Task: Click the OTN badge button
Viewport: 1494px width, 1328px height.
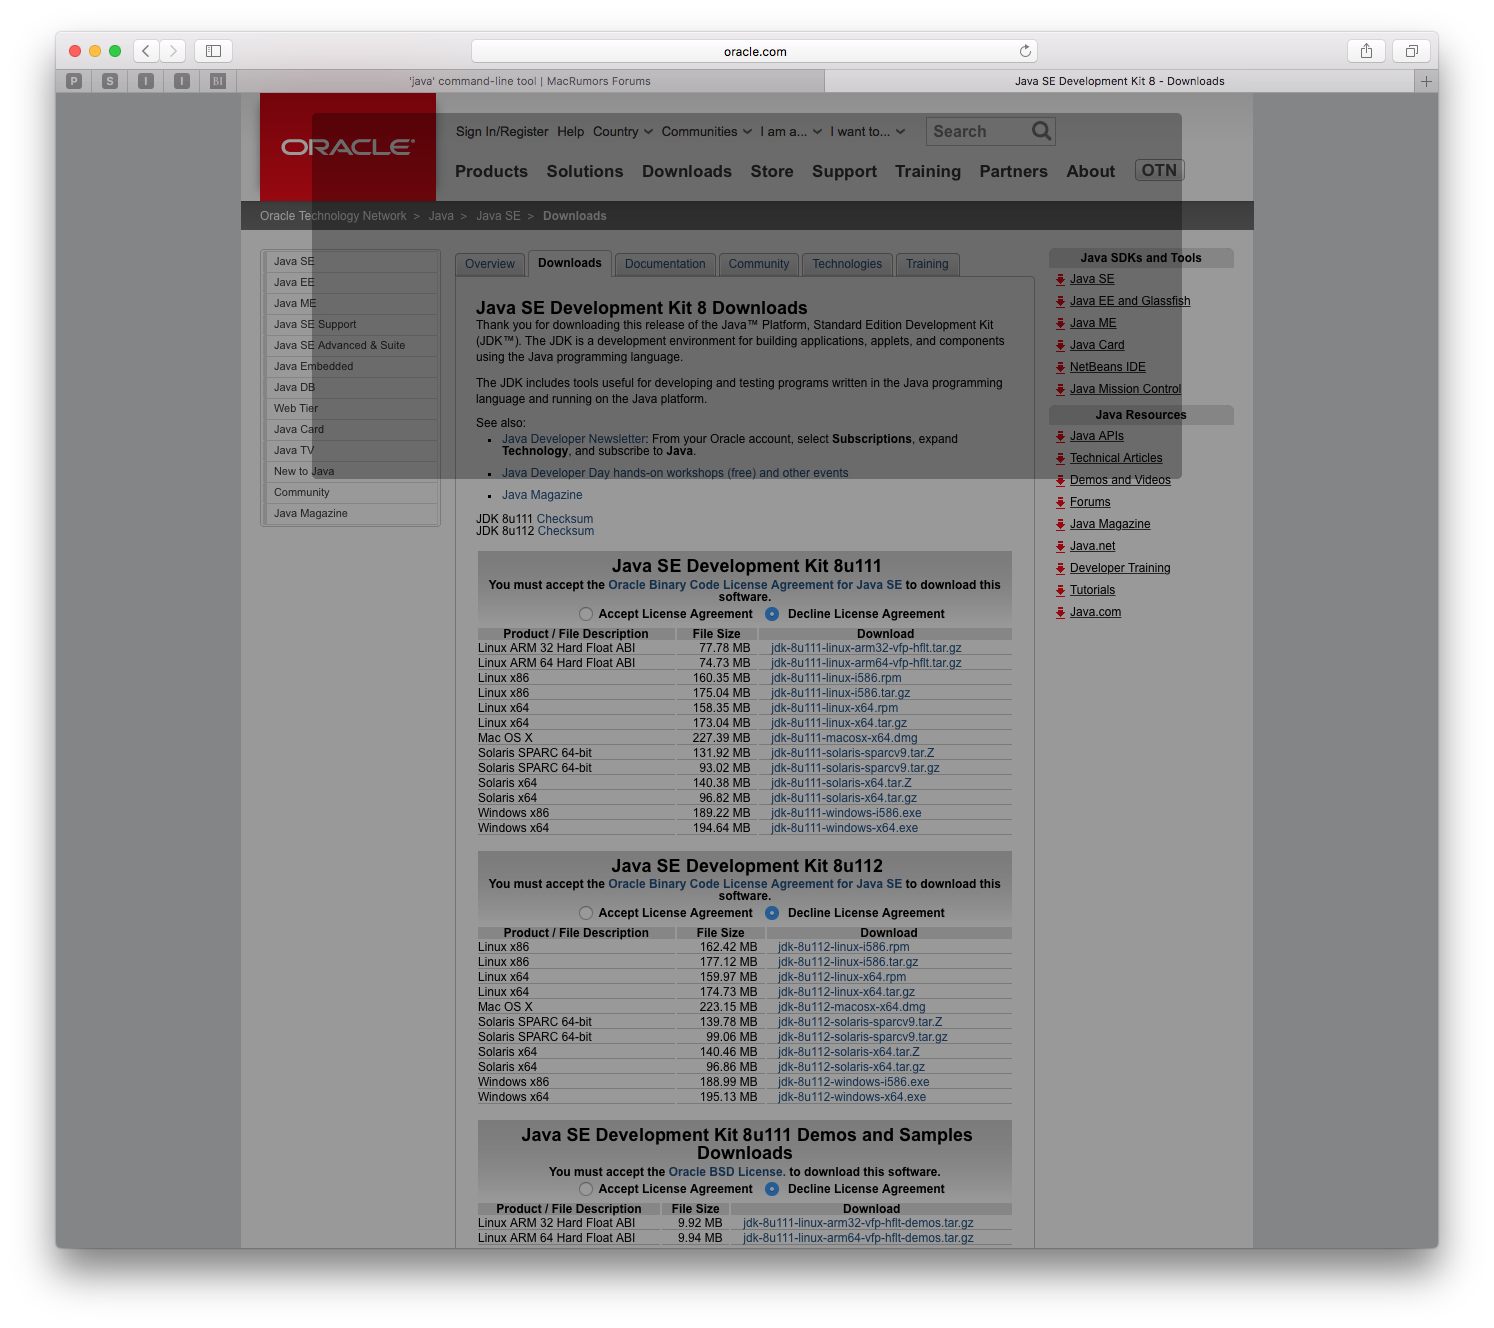Action: (1159, 170)
